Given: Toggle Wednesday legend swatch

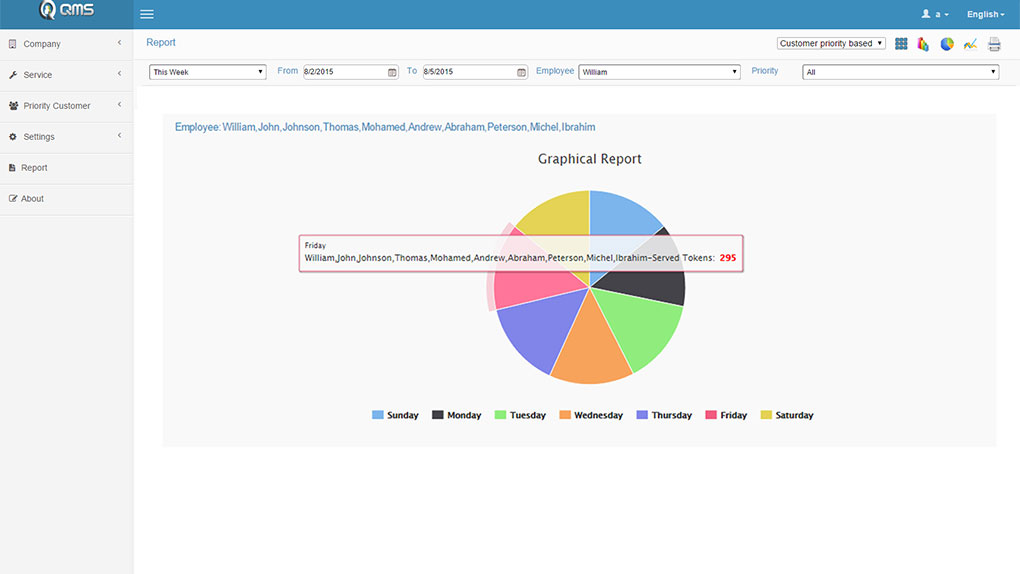Looking at the screenshot, I should pos(565,415).
